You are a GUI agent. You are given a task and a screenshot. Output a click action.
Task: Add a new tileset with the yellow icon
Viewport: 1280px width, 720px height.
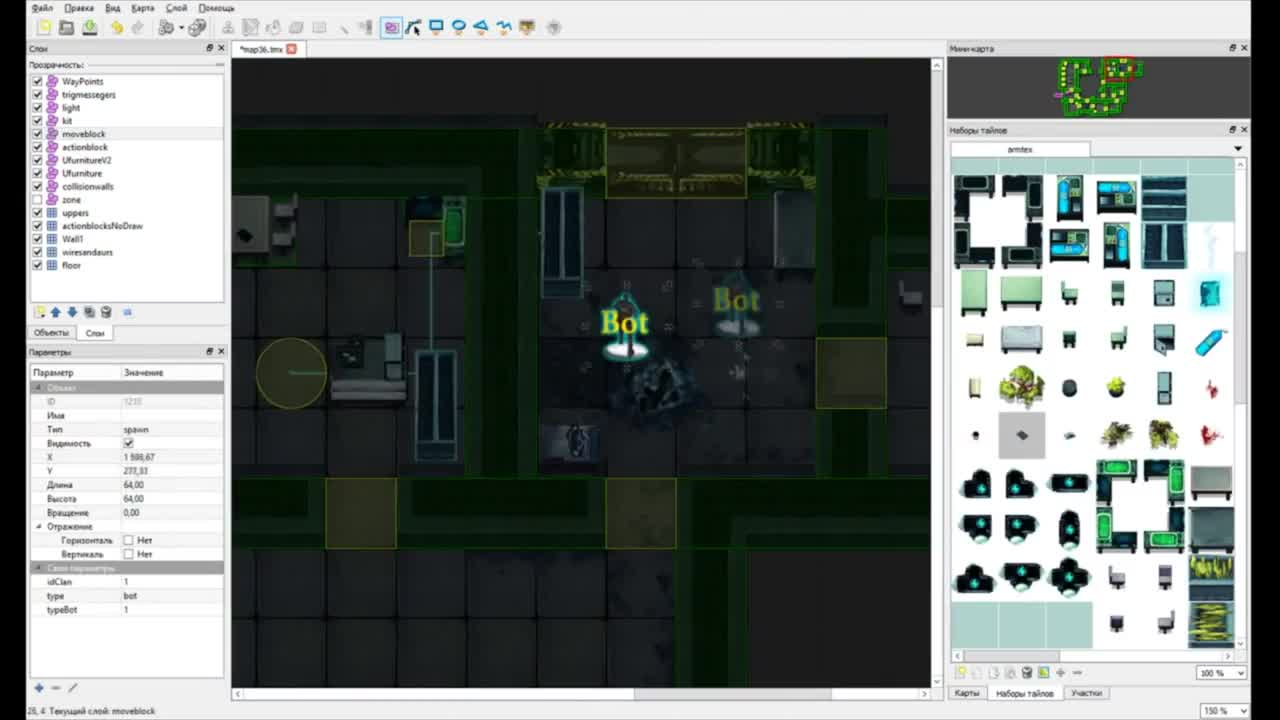point(960,673)
